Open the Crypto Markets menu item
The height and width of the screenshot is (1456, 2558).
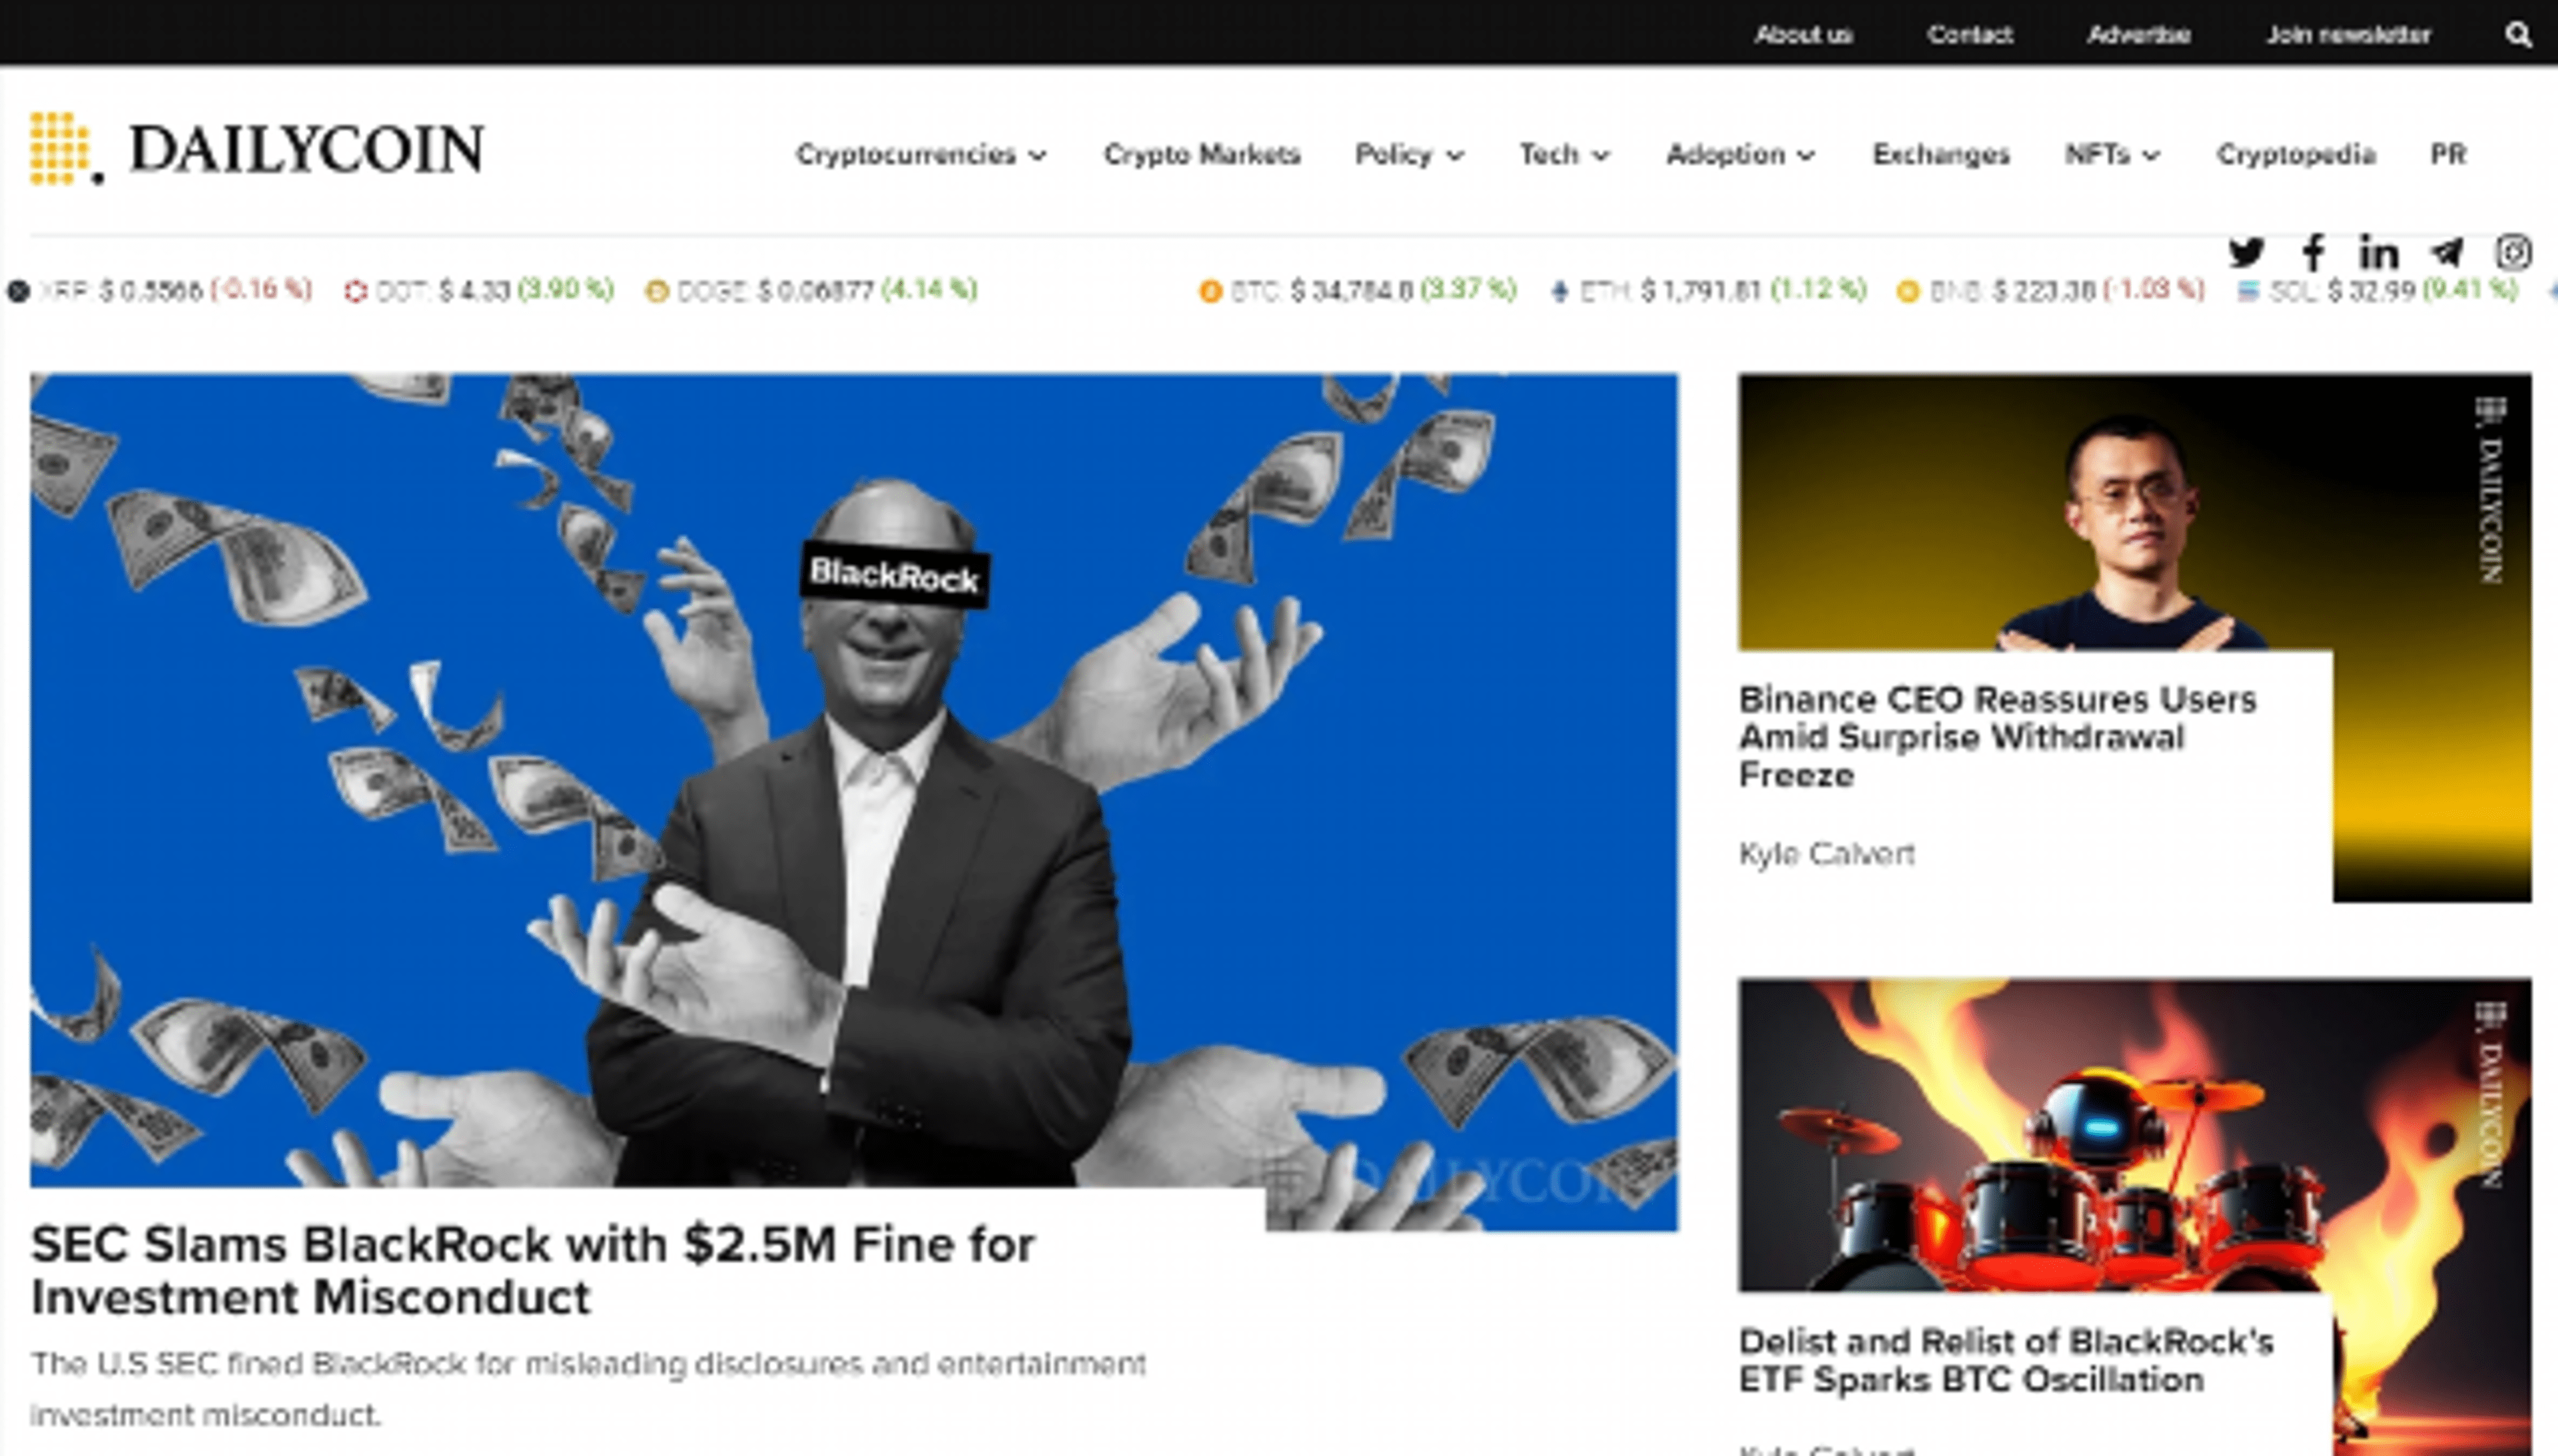point(1202,155)
